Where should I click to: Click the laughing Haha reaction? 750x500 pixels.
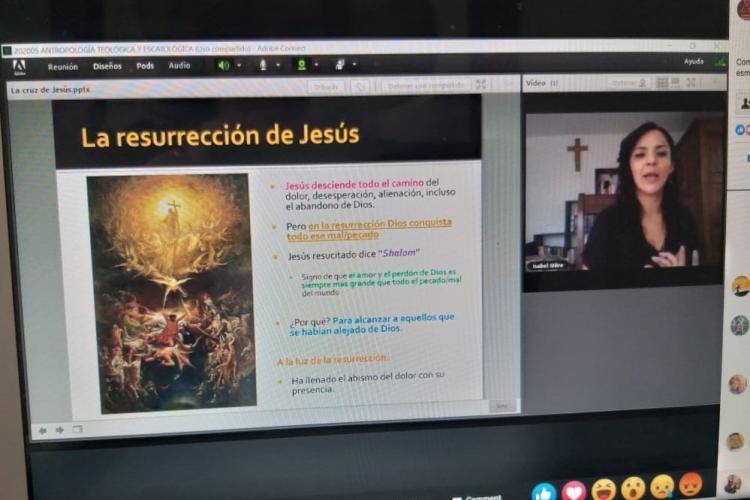[604, 489]
